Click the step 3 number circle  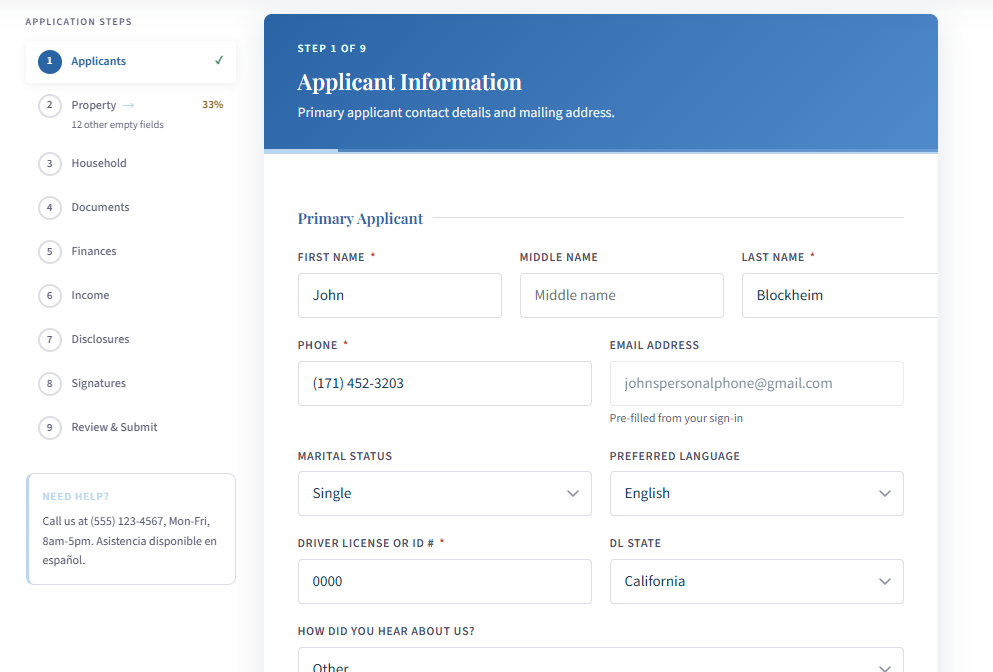[50, 163]
